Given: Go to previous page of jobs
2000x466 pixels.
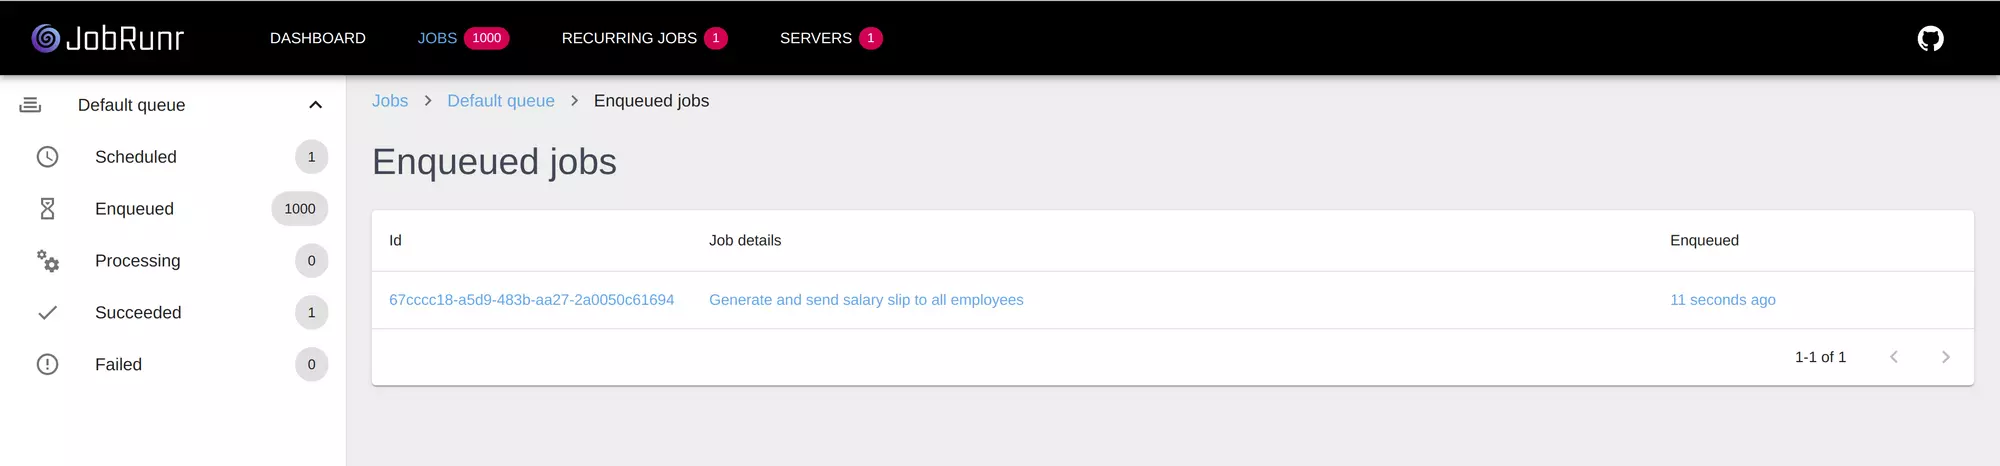Looking at the screenshot, I should tap(1893, 357).
